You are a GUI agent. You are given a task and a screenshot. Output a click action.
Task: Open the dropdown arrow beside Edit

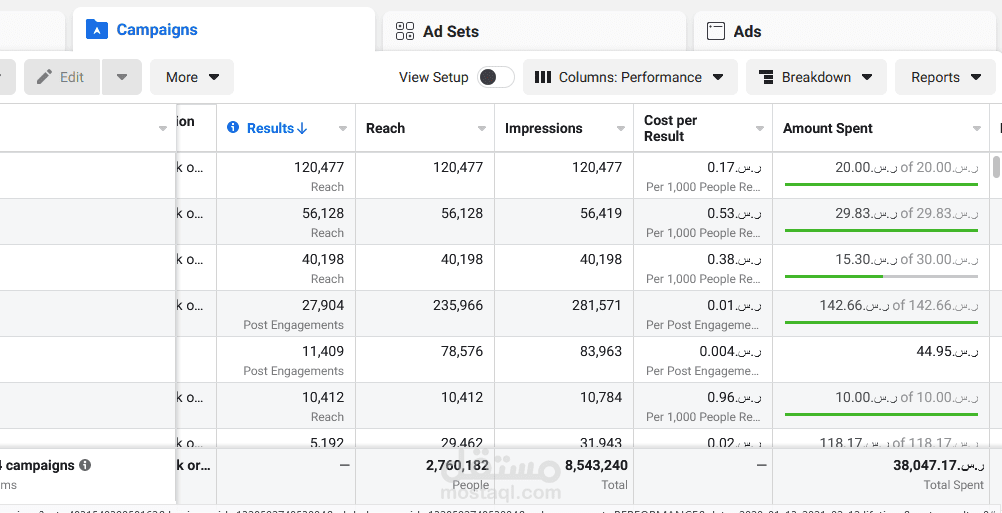[x=121, y=77]
